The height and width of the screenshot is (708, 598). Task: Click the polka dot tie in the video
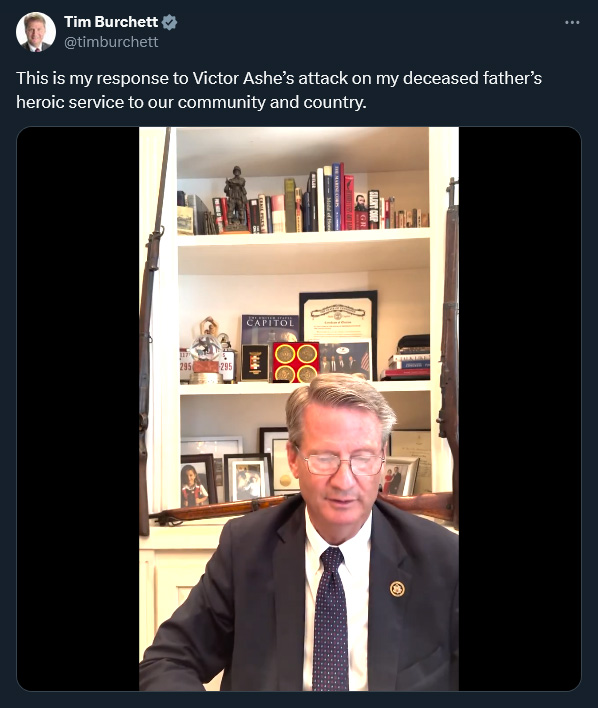pos(332,618)
